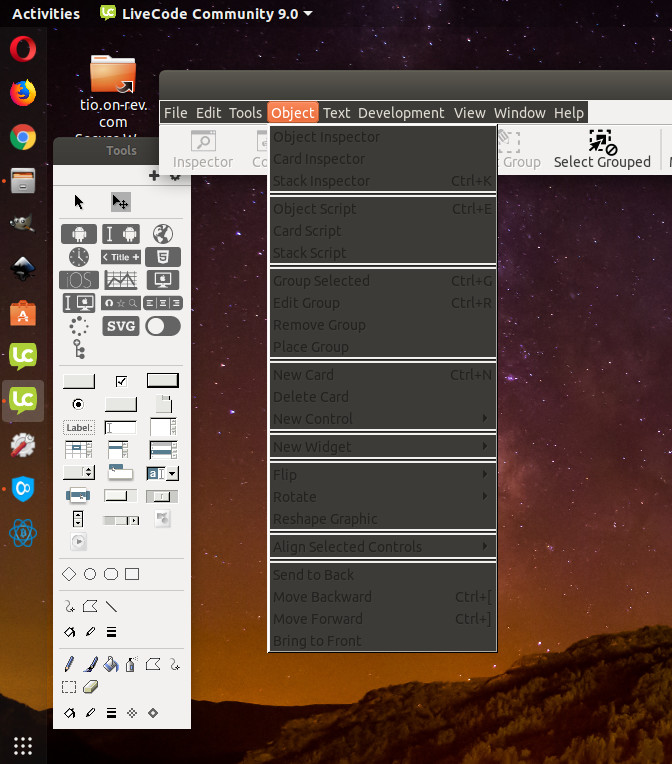Screen dimensions: 672x764
Task: Select the blue paint Bucket tool
Action: [111, 664]
